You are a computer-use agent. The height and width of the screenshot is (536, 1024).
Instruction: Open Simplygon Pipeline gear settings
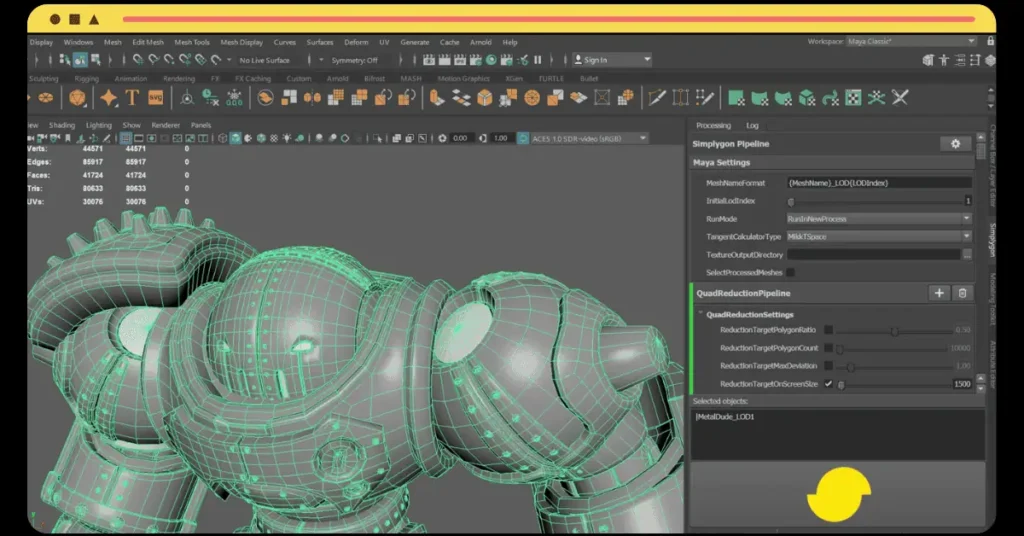pos(955,144)
